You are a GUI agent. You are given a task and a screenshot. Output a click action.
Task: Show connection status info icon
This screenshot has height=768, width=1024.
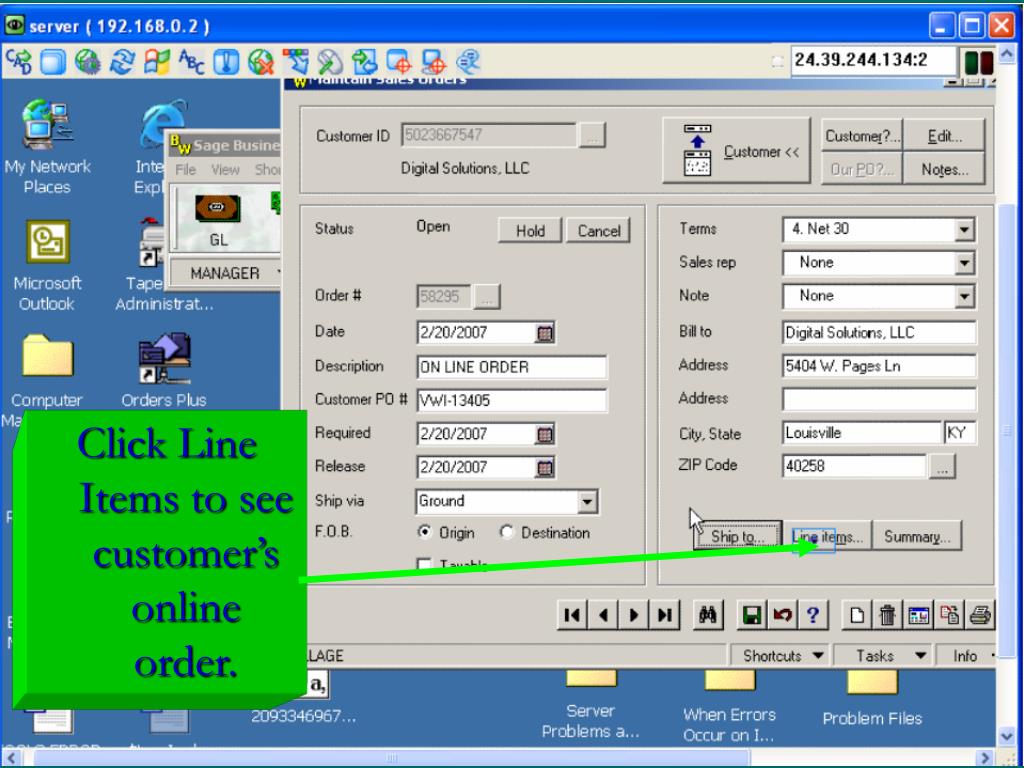pos(226,62)
